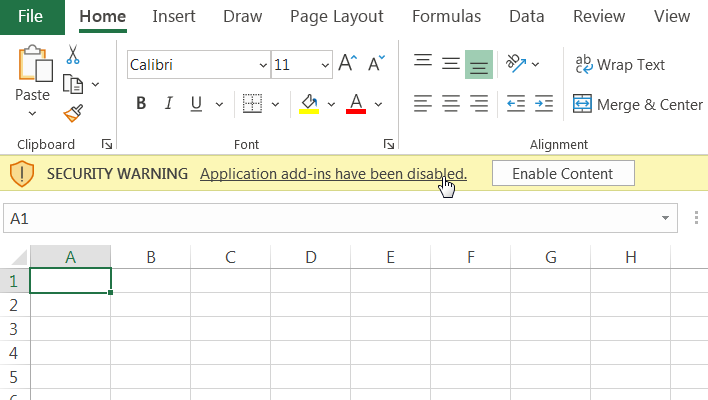Apply the yellow fill color swatch
The height and width of the screenshot is (400, 708).
(x=309, y=103)
